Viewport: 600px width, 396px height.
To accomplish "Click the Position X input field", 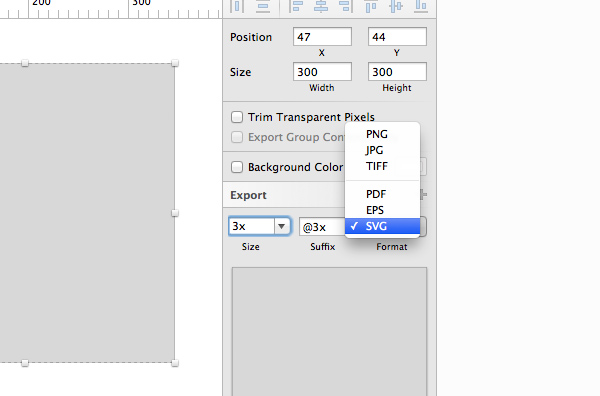I will pyautogui.click(x=322, y=37).
